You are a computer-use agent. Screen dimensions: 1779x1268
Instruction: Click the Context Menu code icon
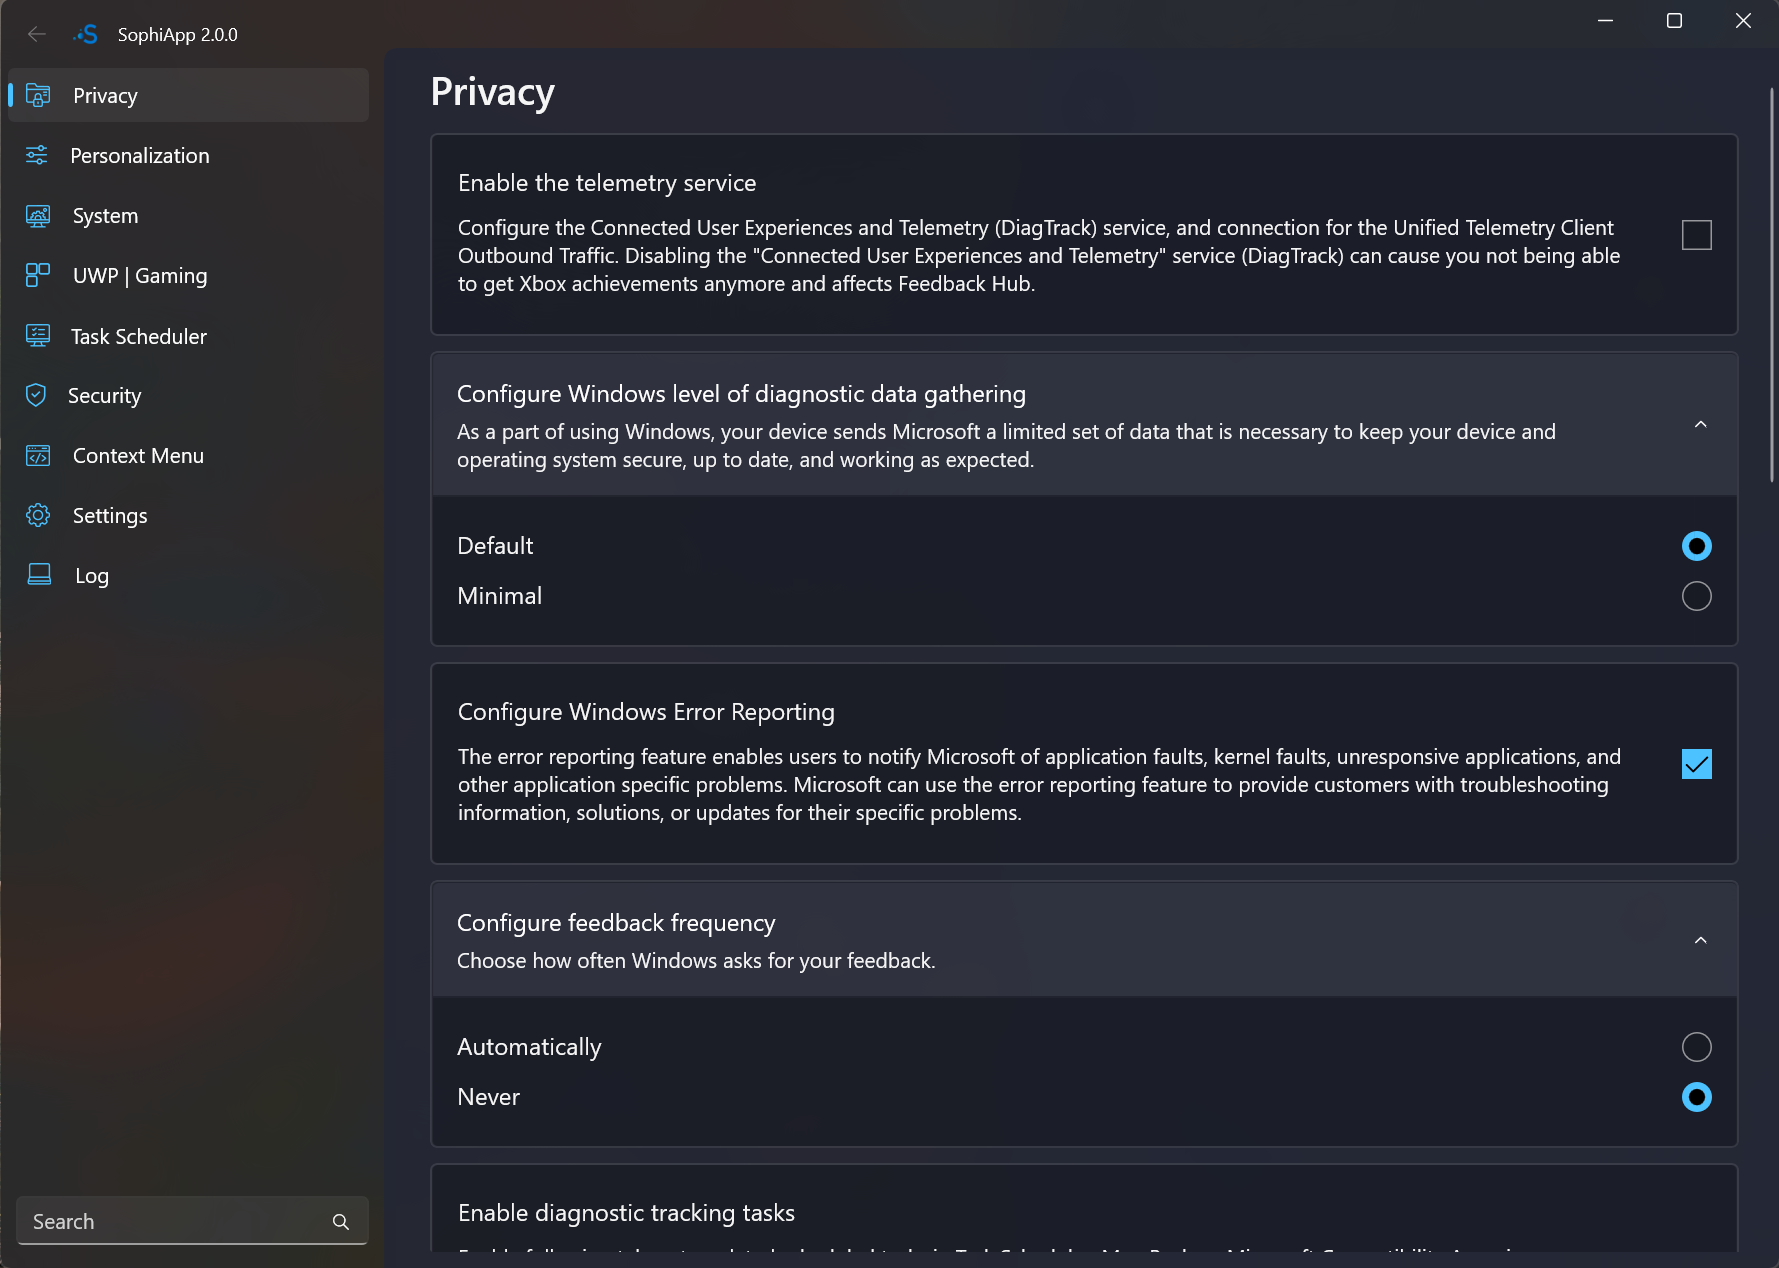38,456
